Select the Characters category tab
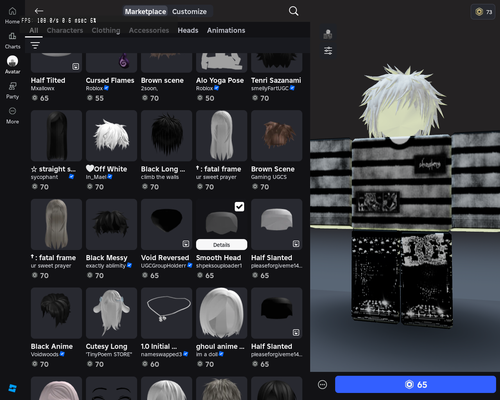Viewport: 500px width, 400px height. click(x=65, y=30)
